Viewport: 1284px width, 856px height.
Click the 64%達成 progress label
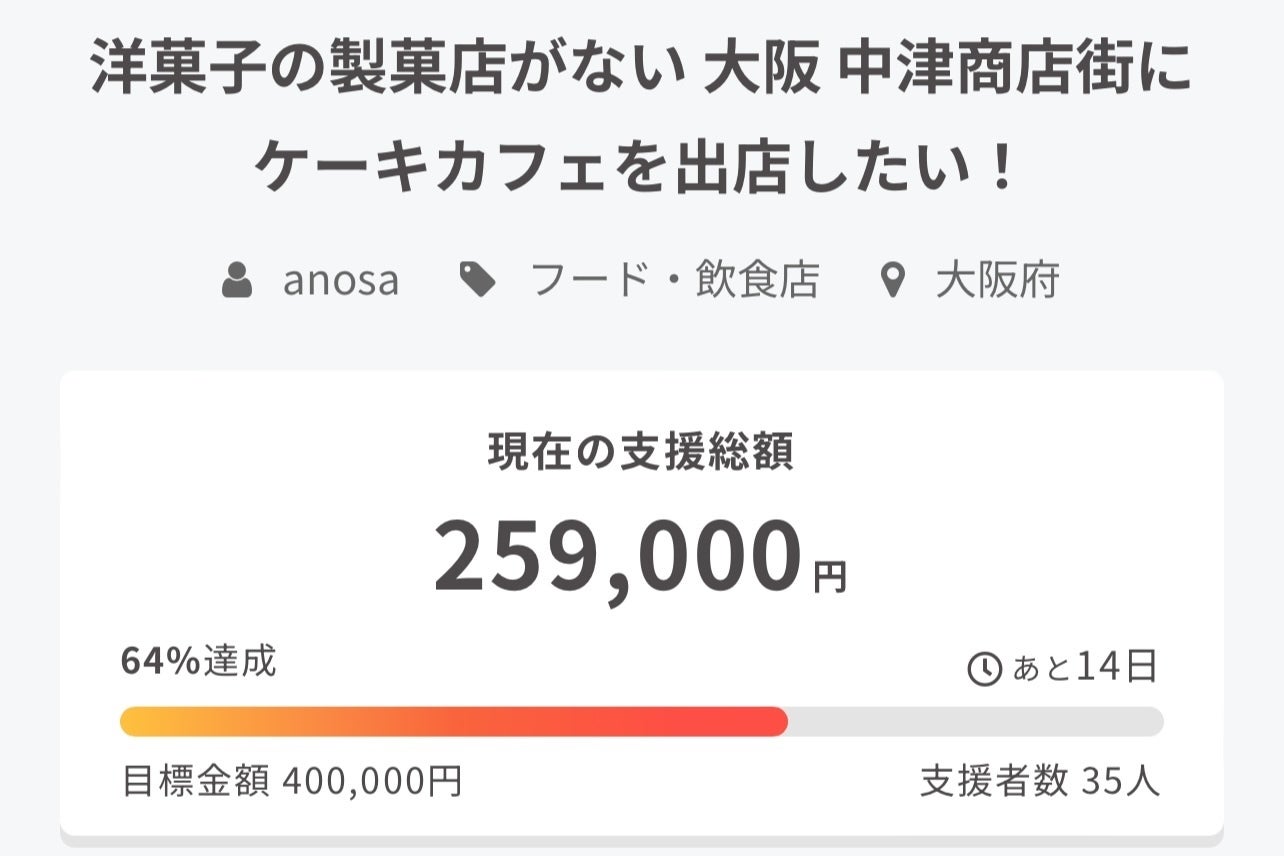click(199, 661)
